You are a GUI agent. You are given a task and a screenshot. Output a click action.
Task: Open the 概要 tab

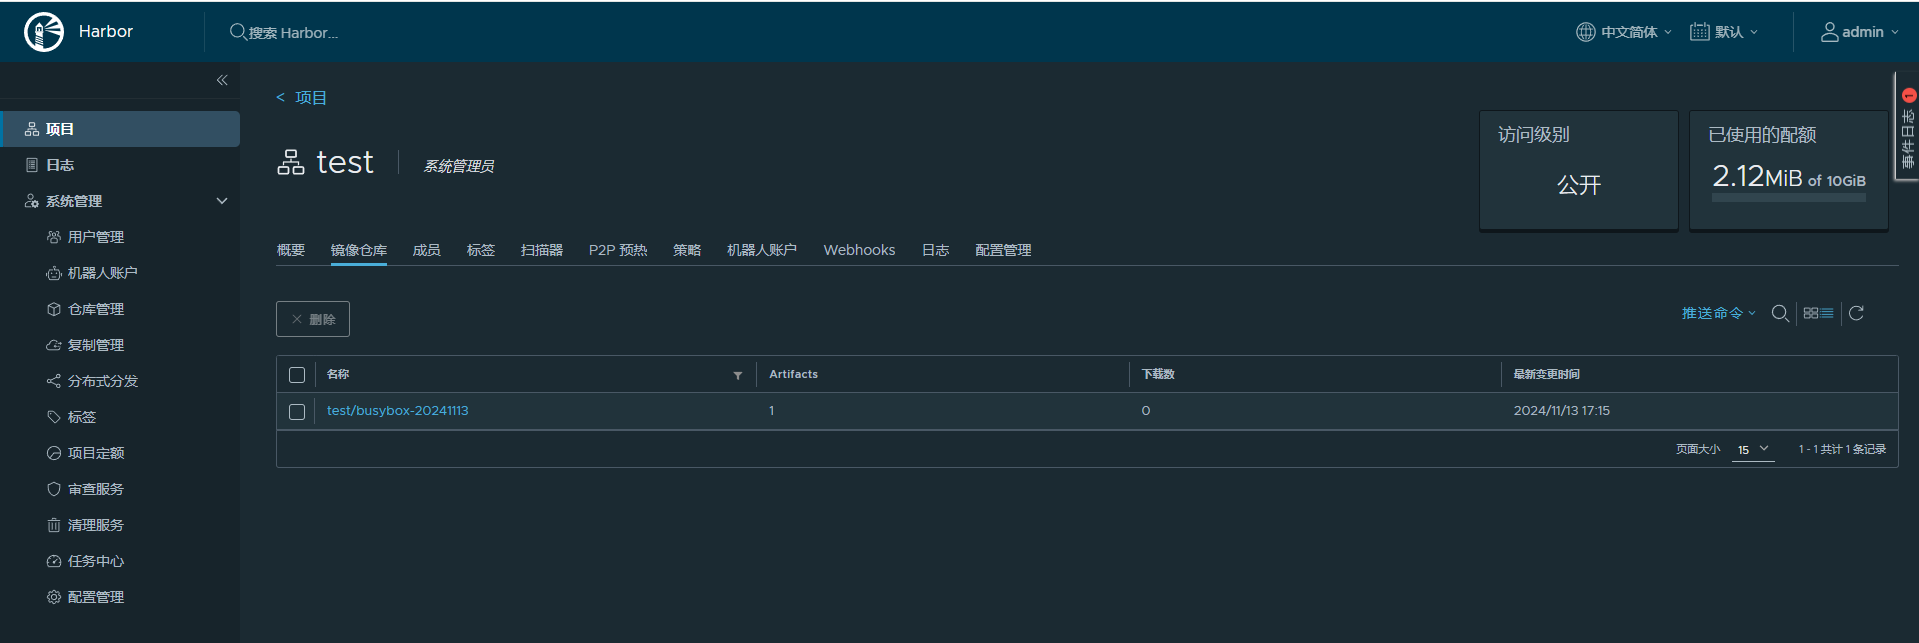(291, 250)
